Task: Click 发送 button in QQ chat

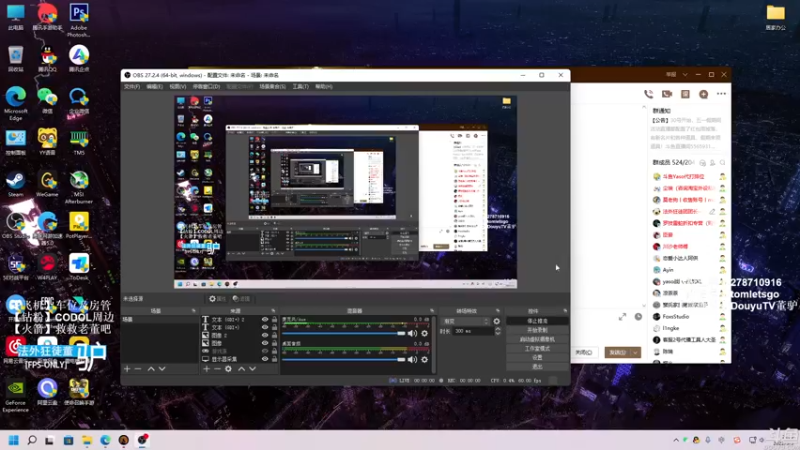Action: coord(618,353)
